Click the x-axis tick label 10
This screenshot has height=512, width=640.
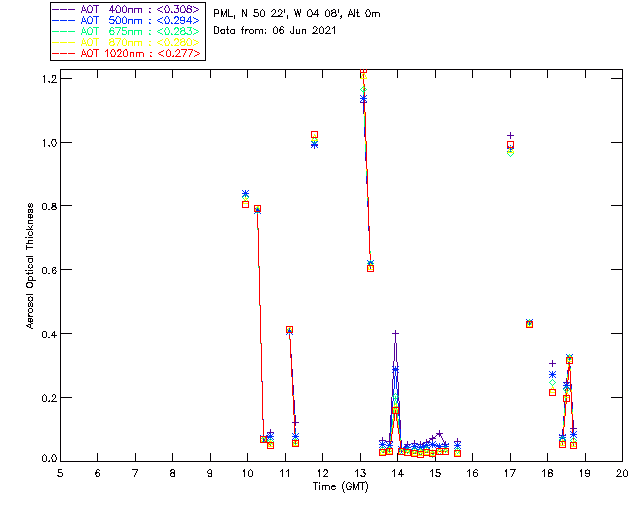[x=247, y=473]
